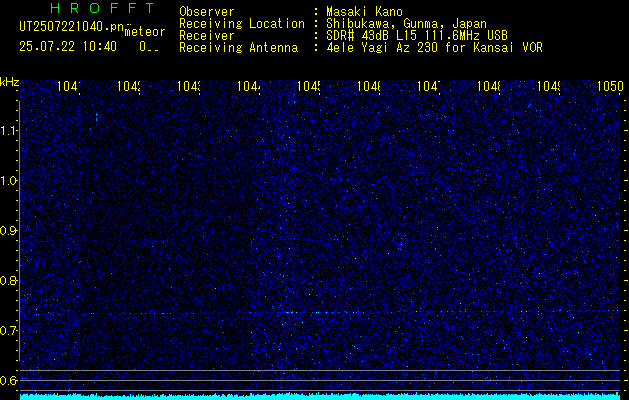Screen dimensions: 629x400
Task: Click the green HROFFT title text
Action: click(x=102, y=8)
